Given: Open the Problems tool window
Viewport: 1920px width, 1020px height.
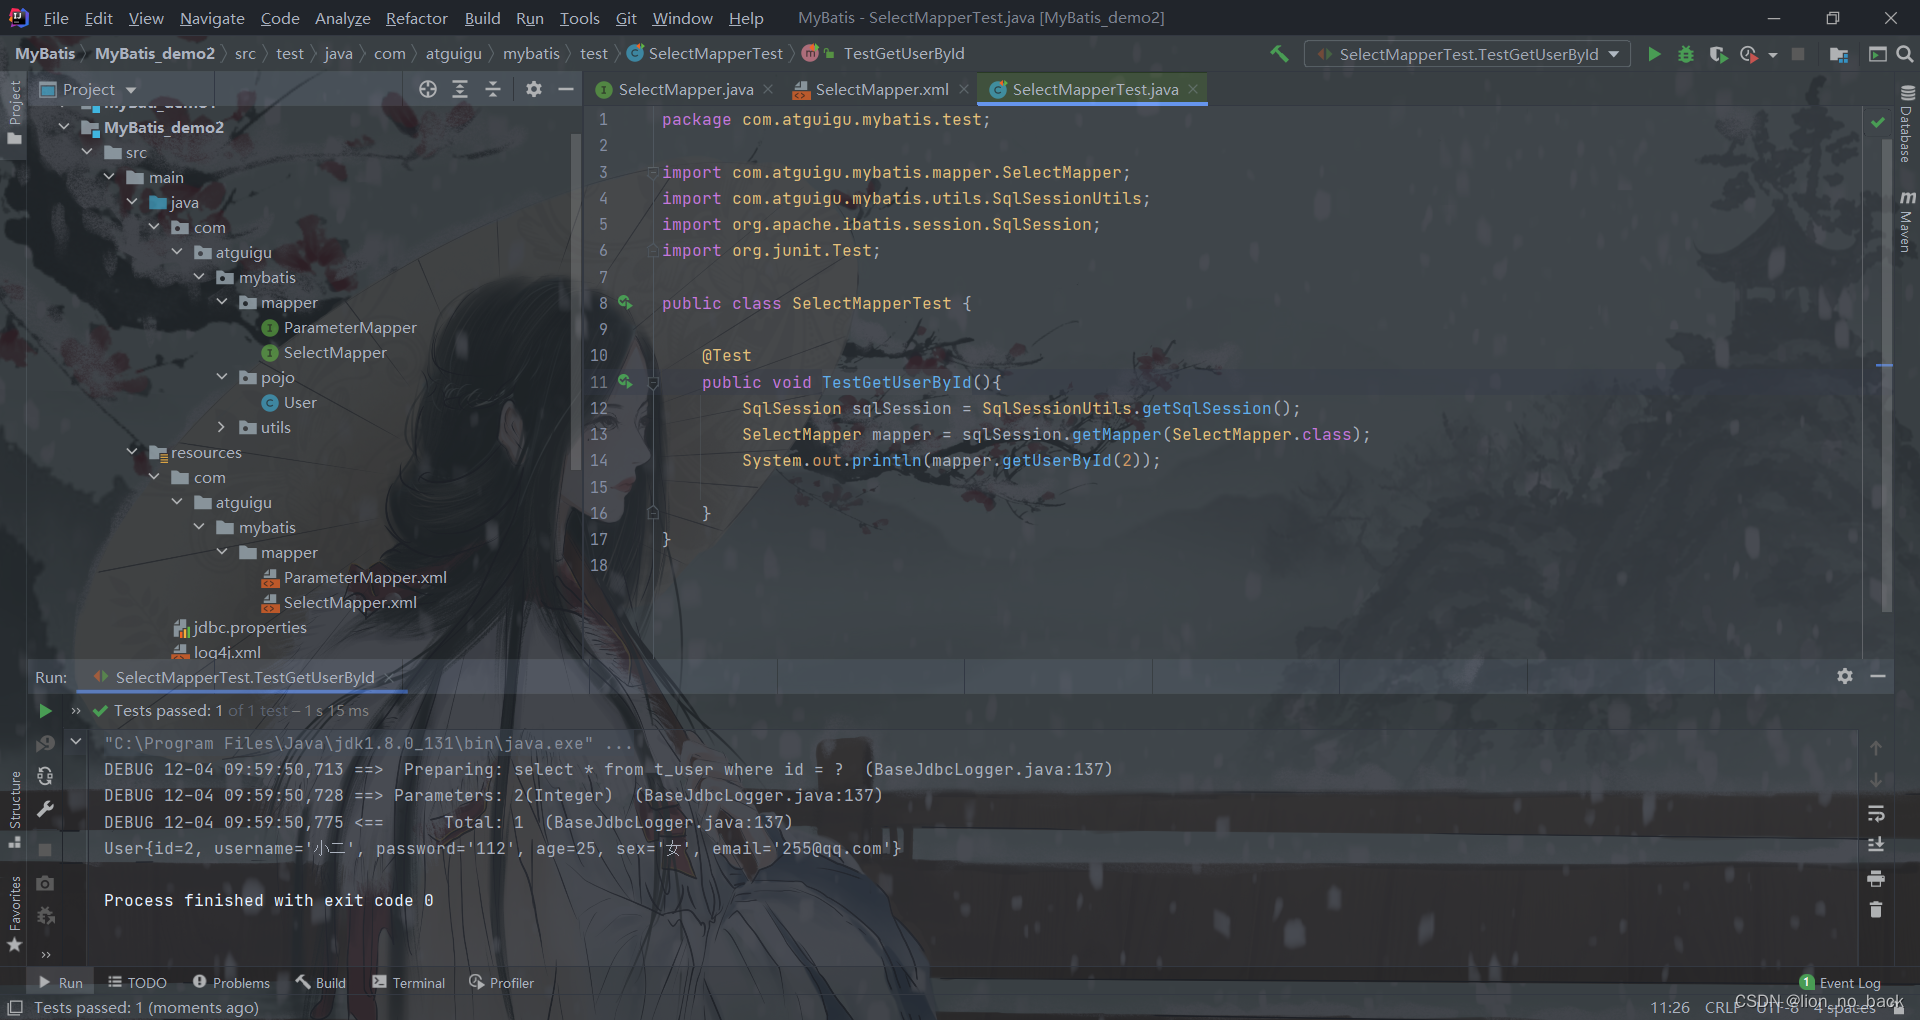Looking at the screenshot, I should pos(231,983).
